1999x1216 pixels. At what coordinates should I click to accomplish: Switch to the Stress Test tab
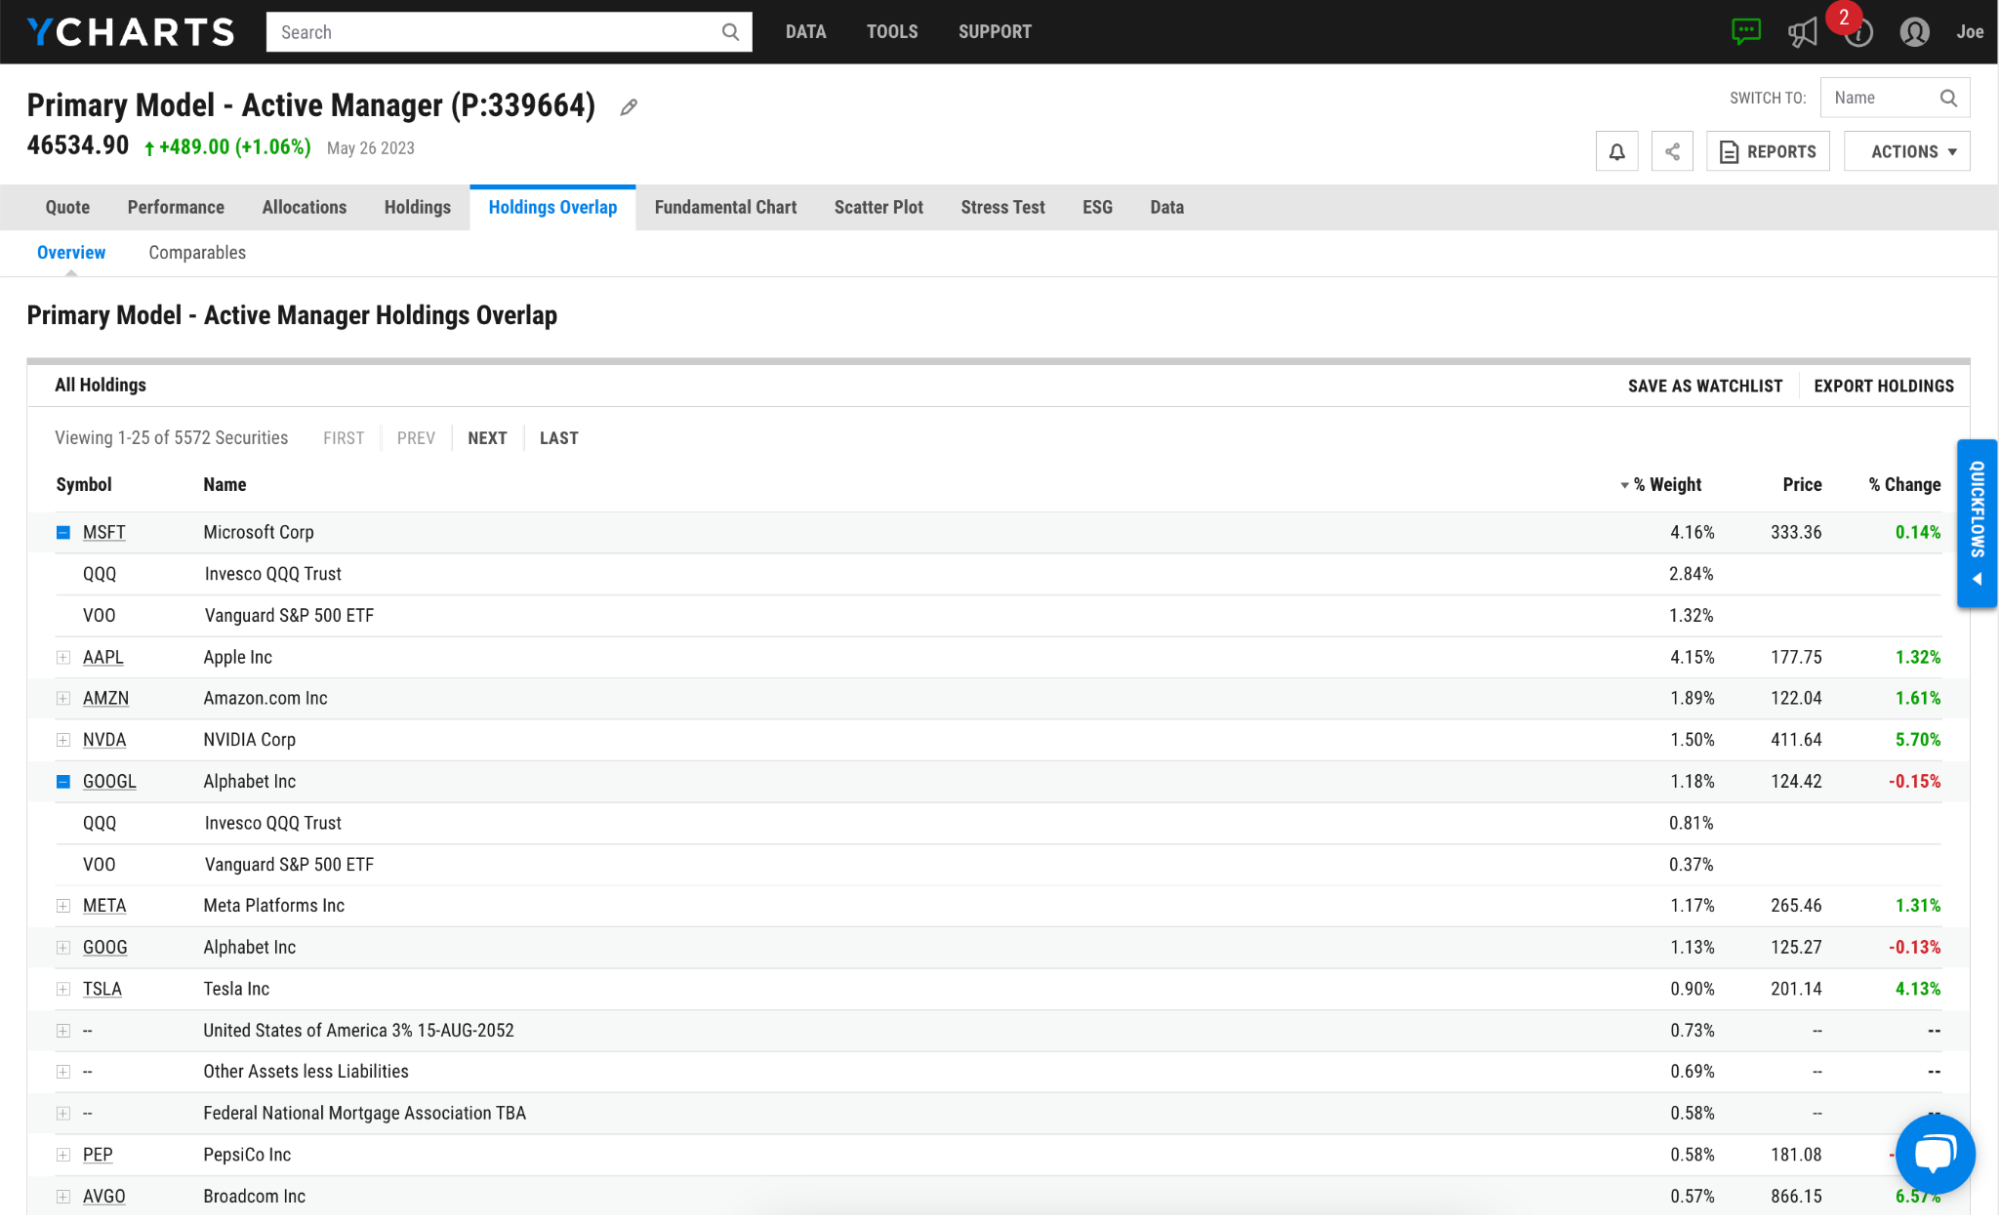tap(1003, 207)
